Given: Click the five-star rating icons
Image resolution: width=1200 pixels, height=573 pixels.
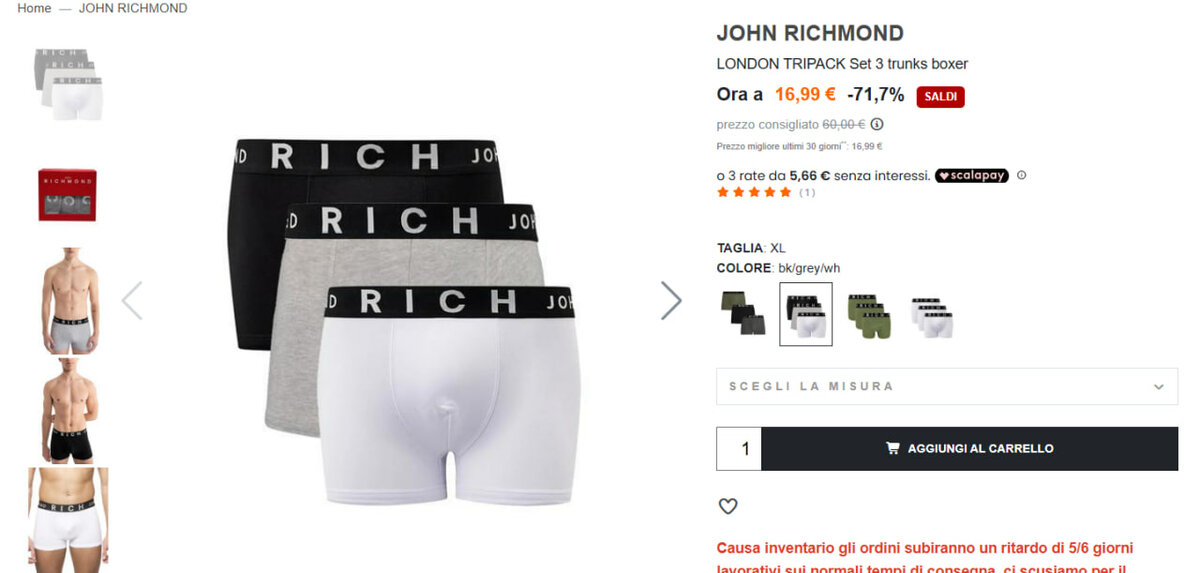Looking at the screenshot, I should pyautogui.click(x=755, y=192).
